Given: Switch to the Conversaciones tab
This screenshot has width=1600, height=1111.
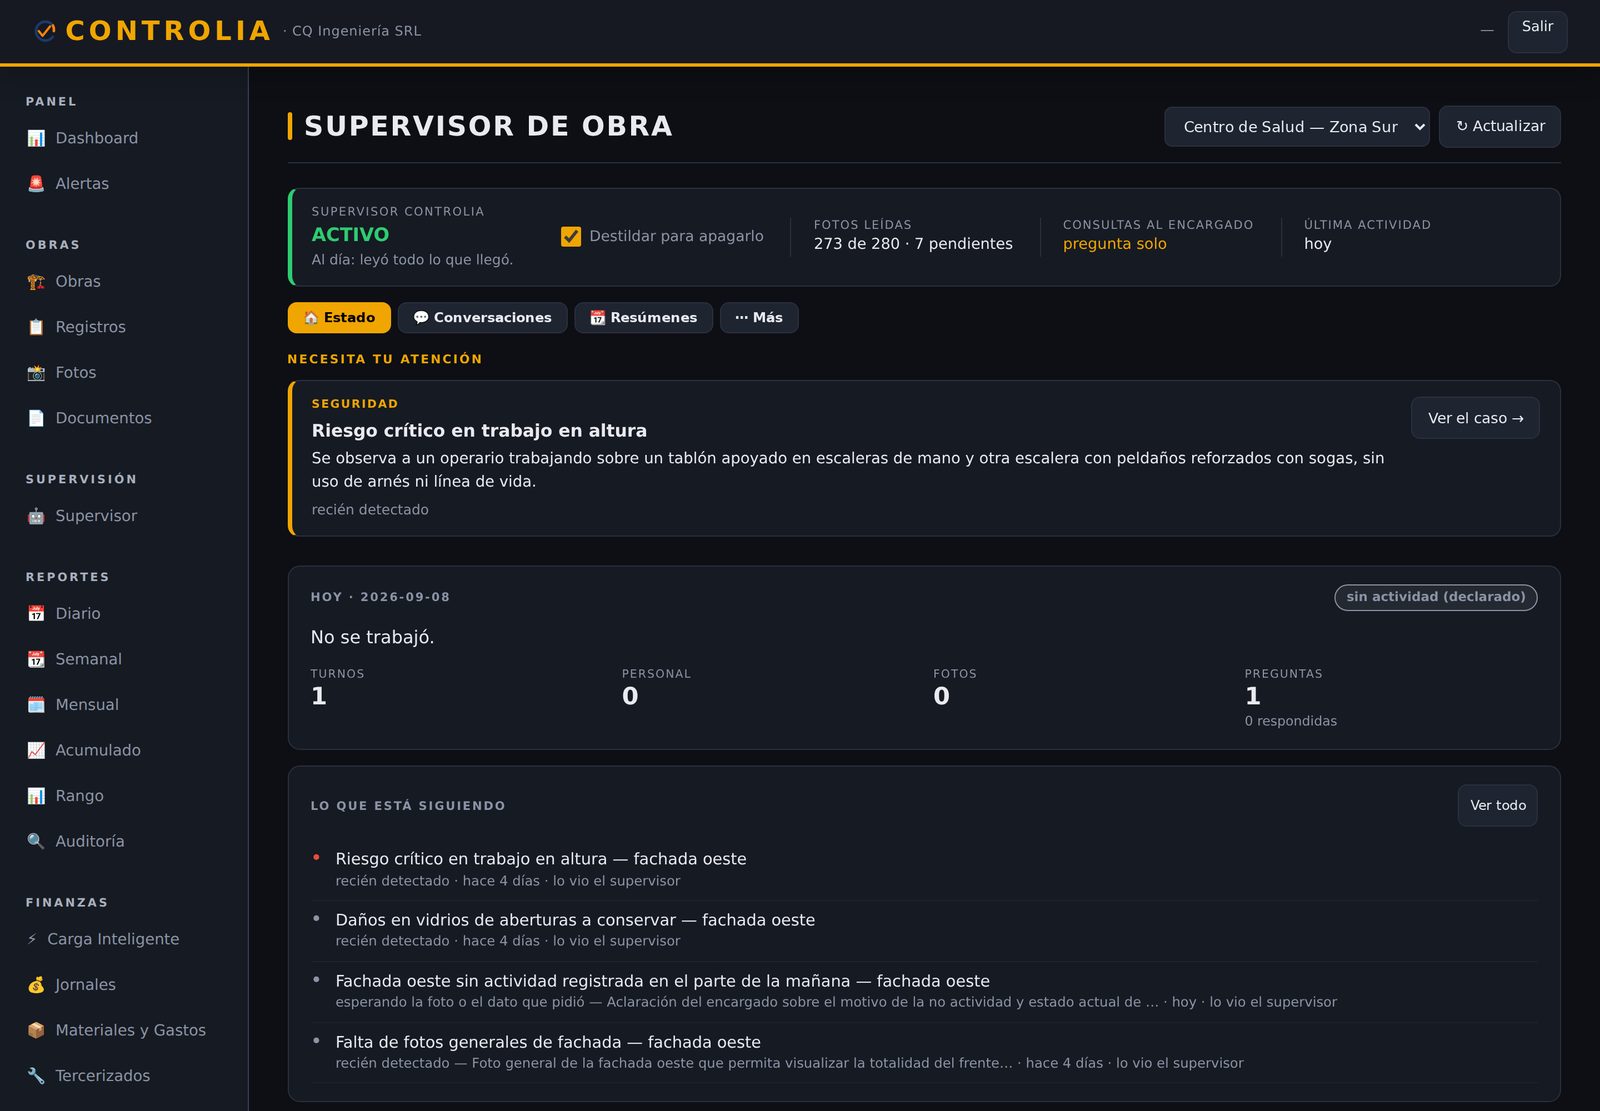Looking at the screenshot, I should click(x=482, y=318).
